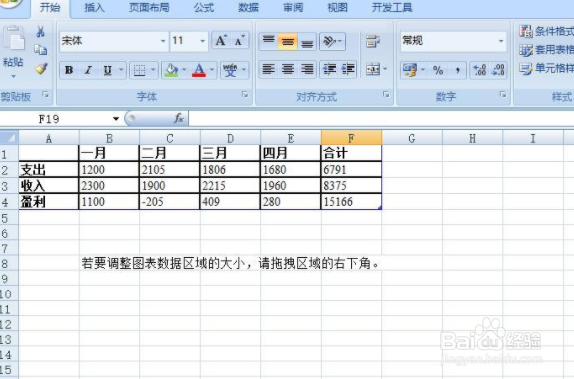Select column F header
Viewport: 574px width, 379px height.
351,138
